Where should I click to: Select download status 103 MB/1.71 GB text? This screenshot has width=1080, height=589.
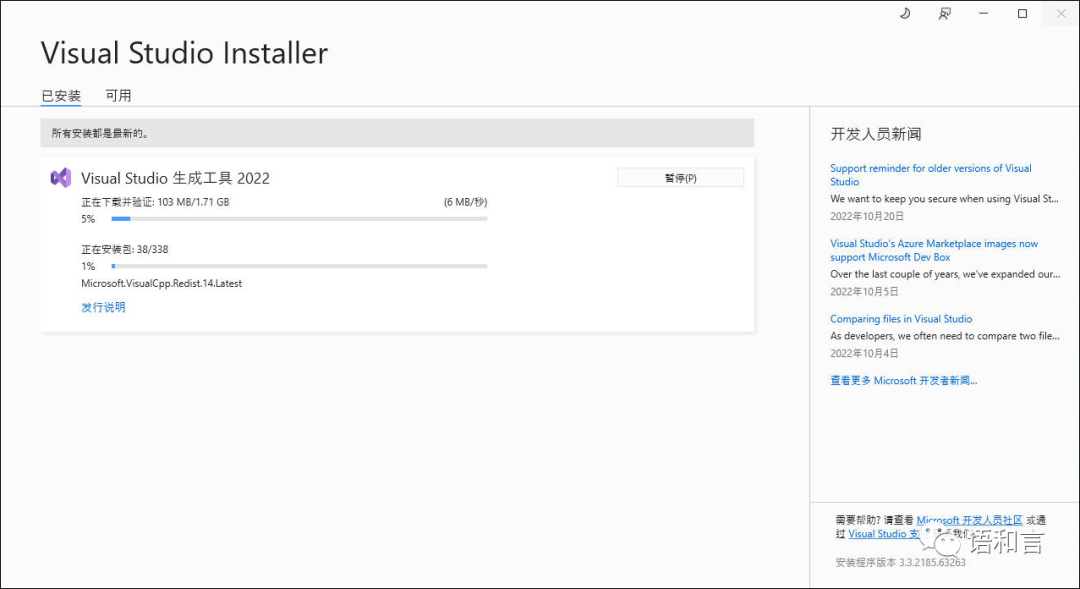155,202
